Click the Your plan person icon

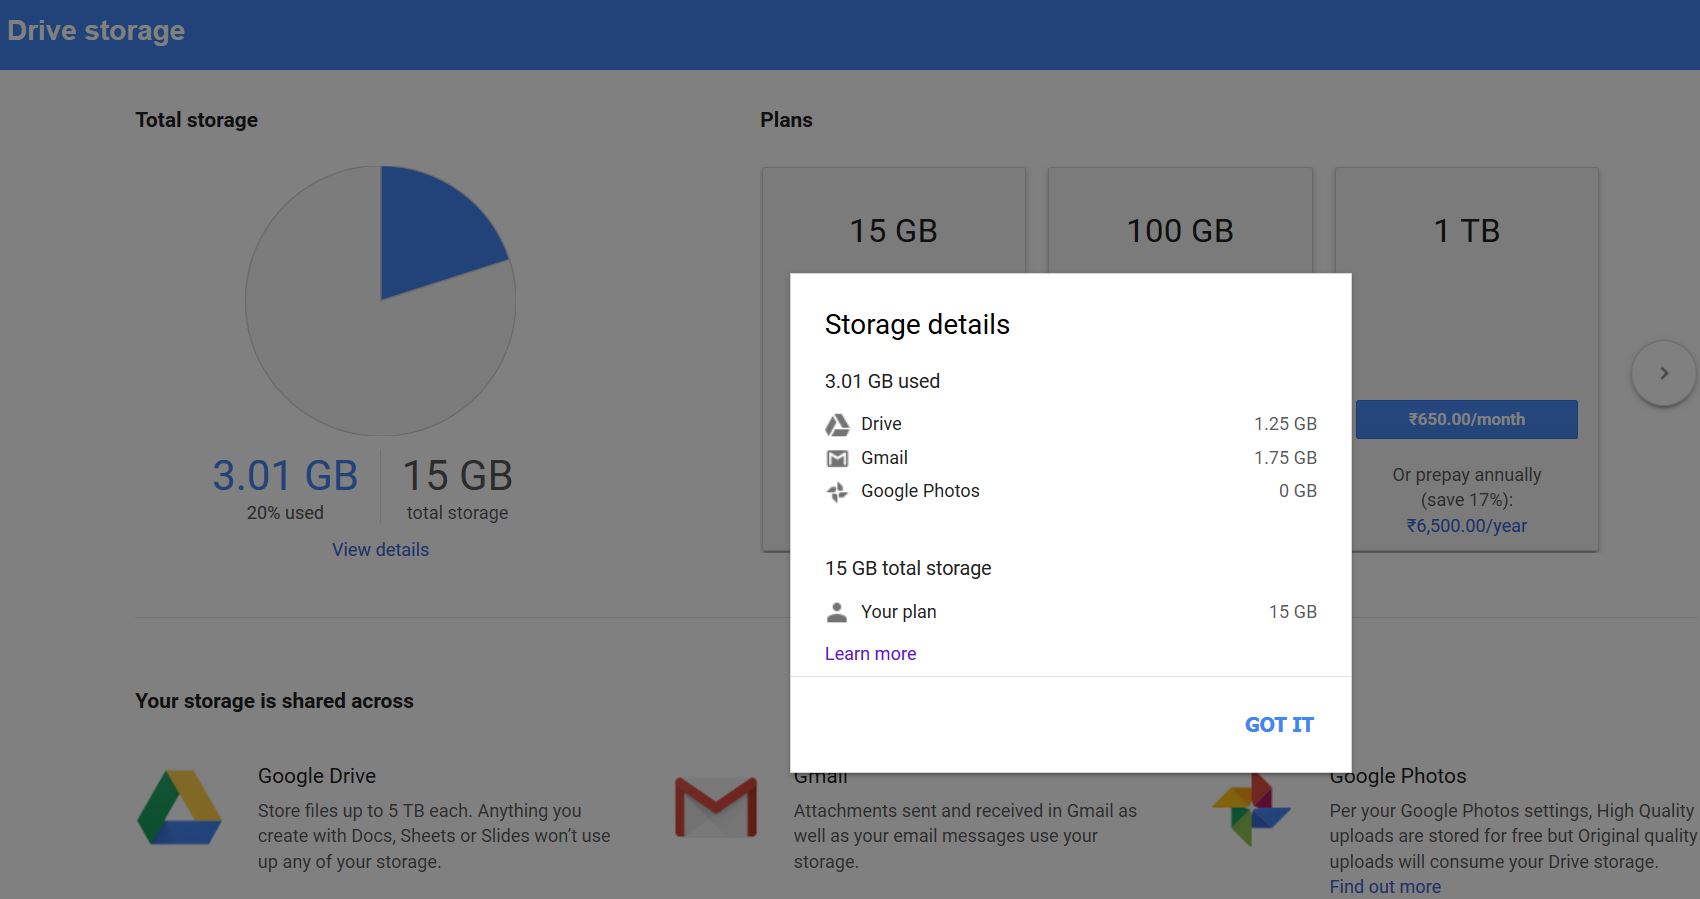(x=837, y=612)
